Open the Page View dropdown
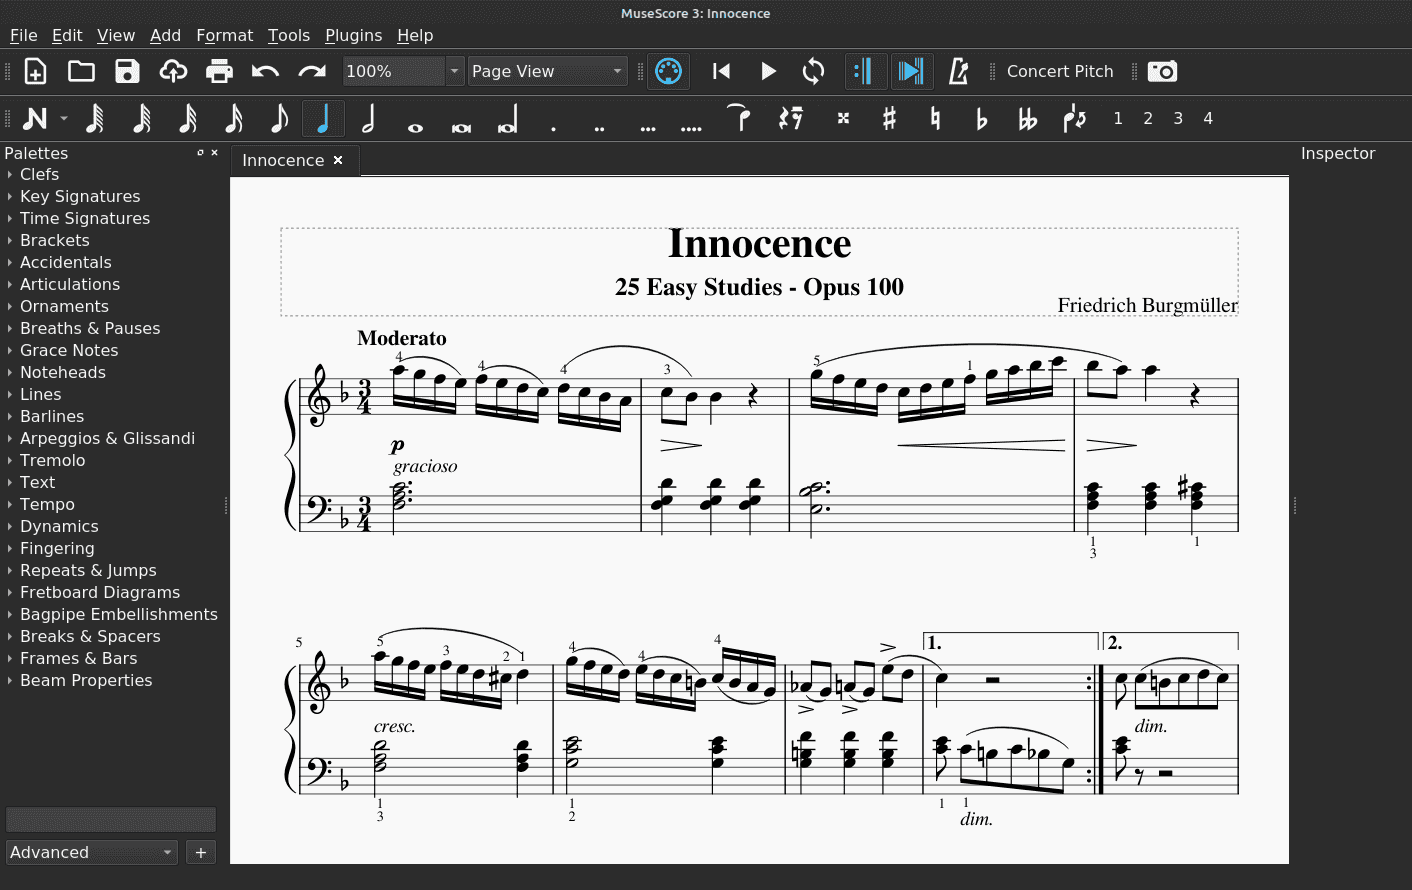The height and width of the screenshot is (890, 1412). click(547, 71)
